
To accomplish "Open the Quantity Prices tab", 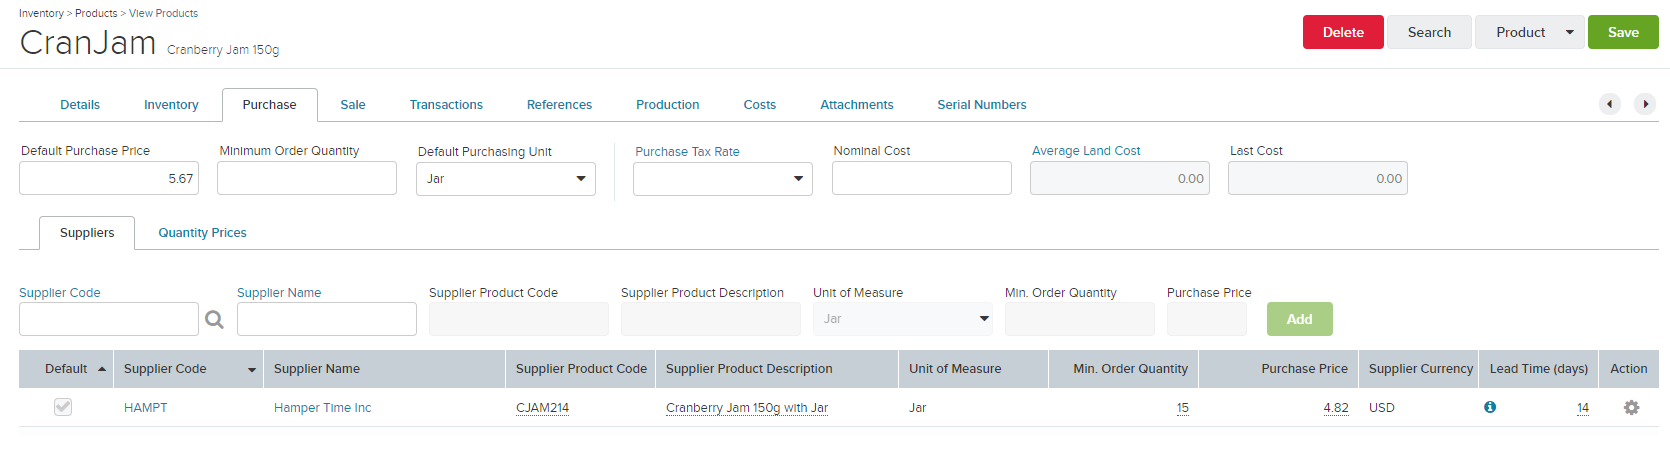I will coord(202,233).
